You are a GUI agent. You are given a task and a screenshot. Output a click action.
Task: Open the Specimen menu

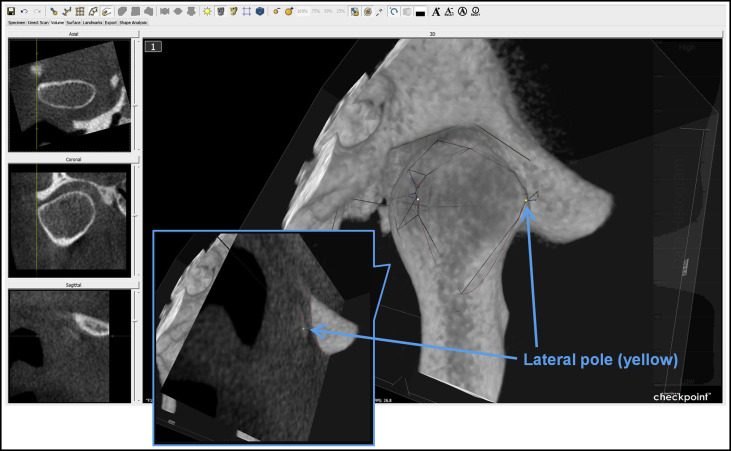tap(17, 23)
